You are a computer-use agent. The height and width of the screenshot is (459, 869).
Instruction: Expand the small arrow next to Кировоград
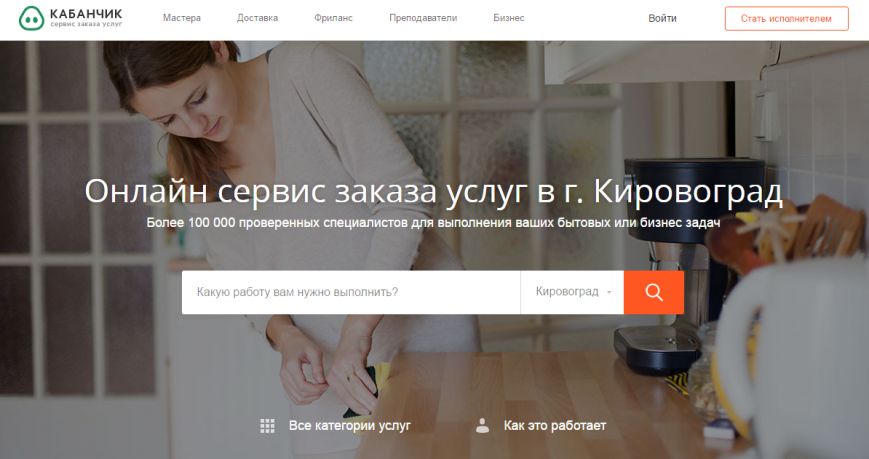(x=609, y=292)
